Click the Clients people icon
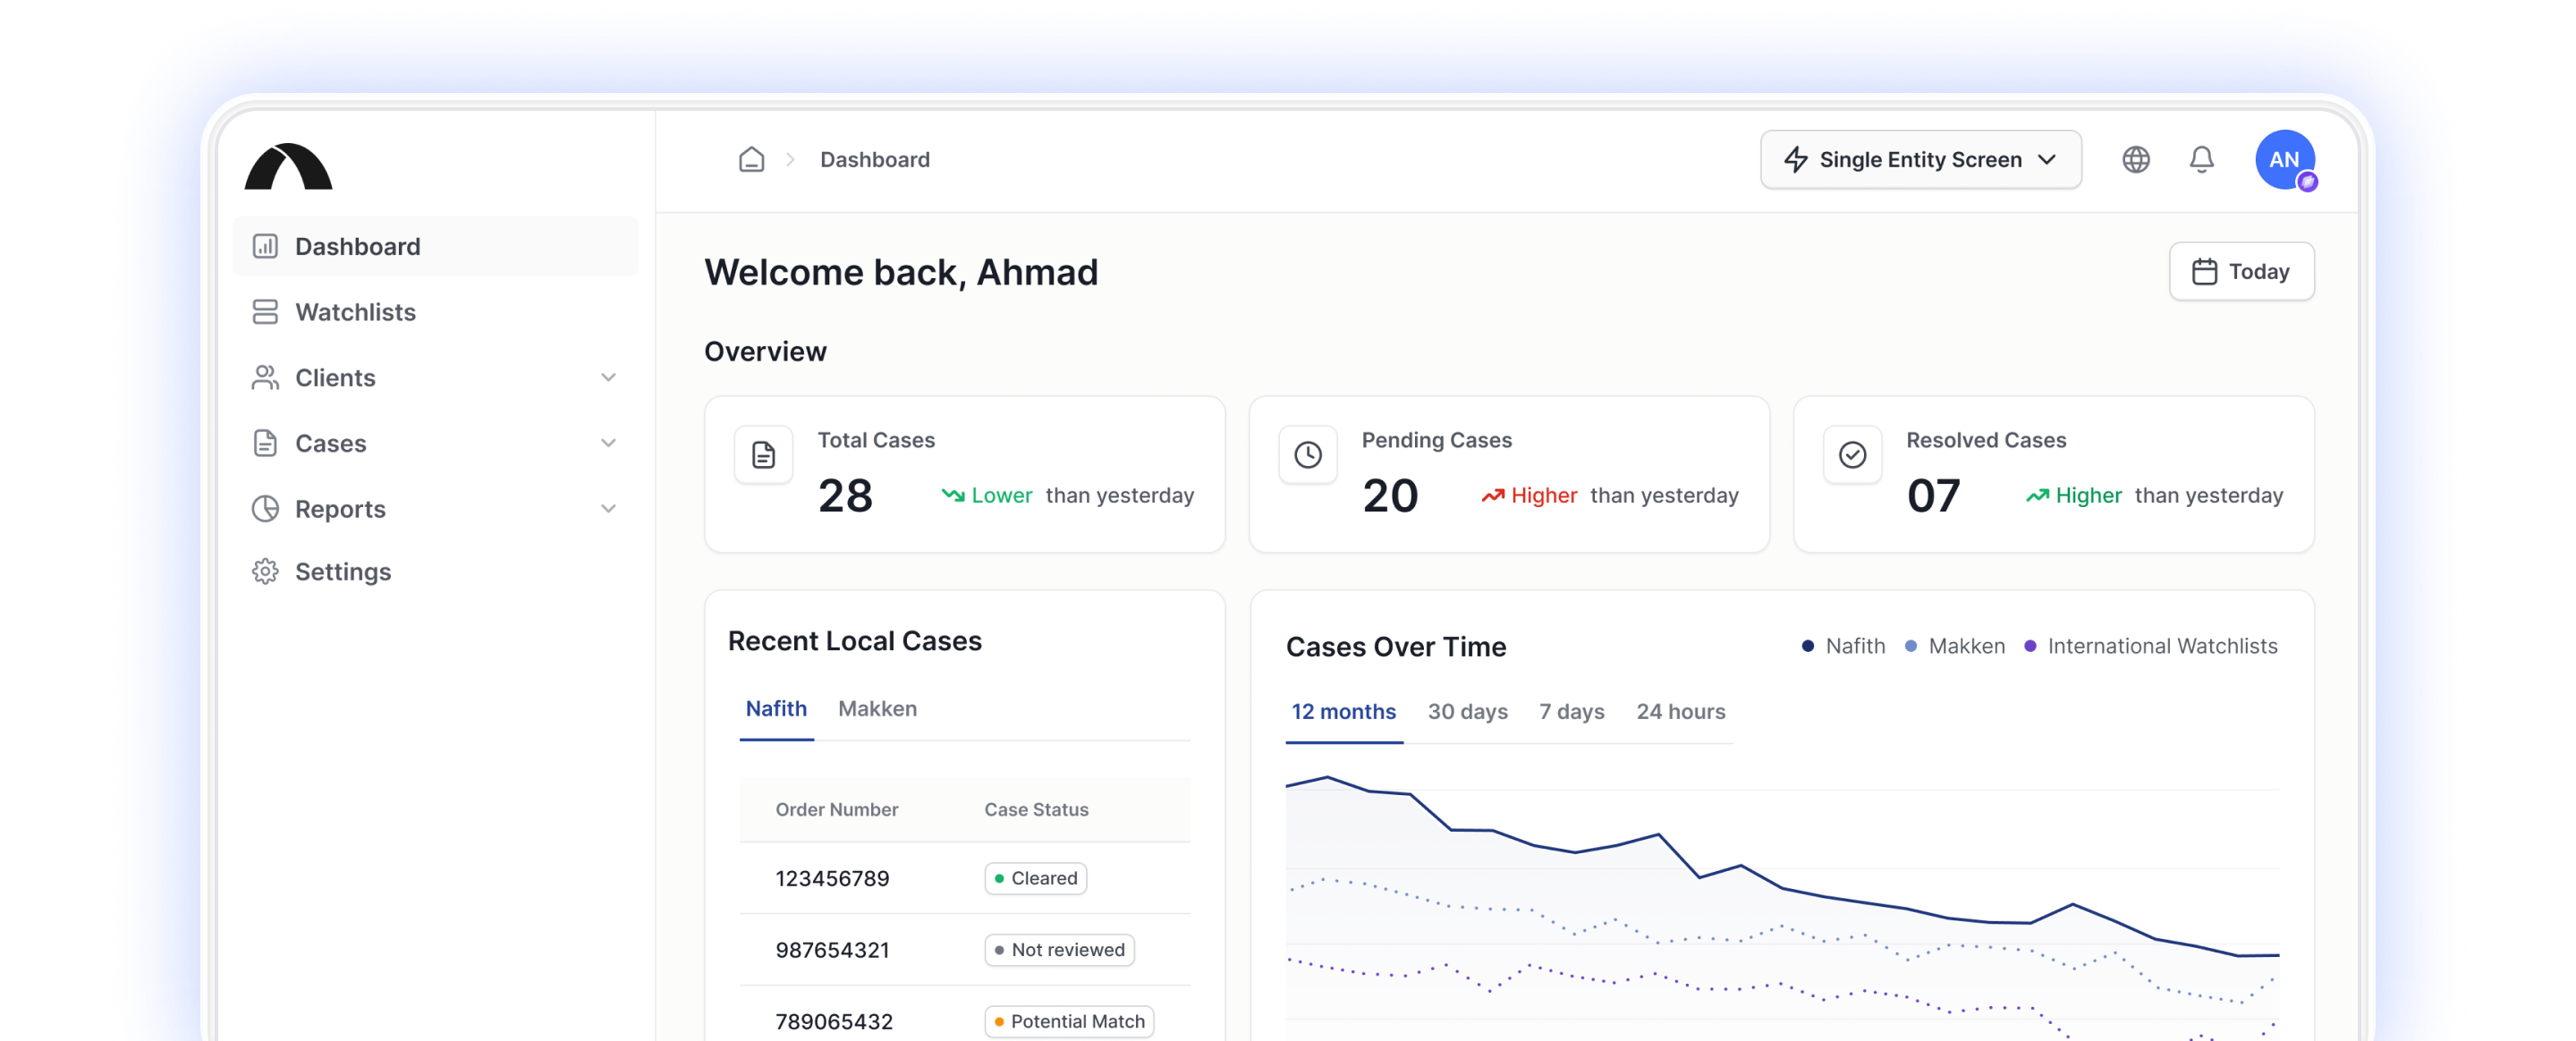This screenshot has height=1041, width=2576. [x=265, y=377]
